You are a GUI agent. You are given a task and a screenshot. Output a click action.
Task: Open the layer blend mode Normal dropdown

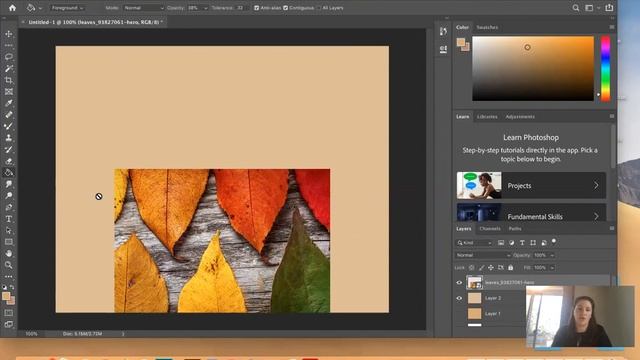coord(483,255)
